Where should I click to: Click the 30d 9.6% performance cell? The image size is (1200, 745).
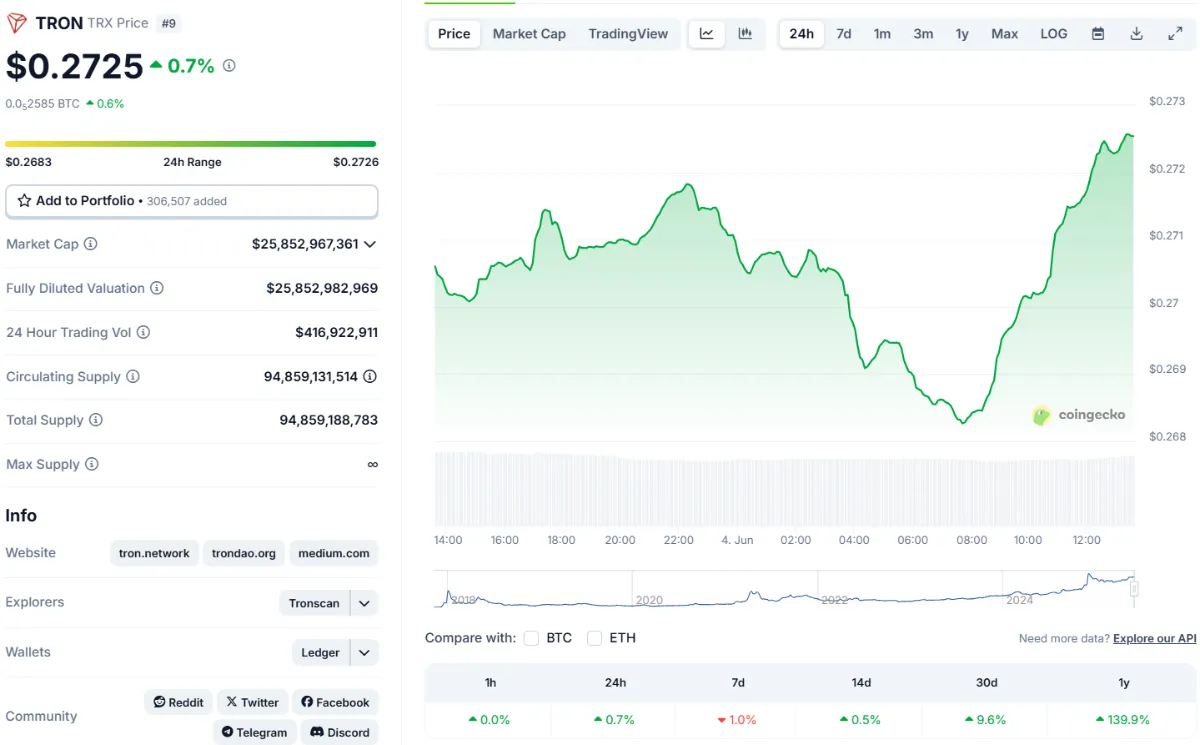(x=986, y=719)
